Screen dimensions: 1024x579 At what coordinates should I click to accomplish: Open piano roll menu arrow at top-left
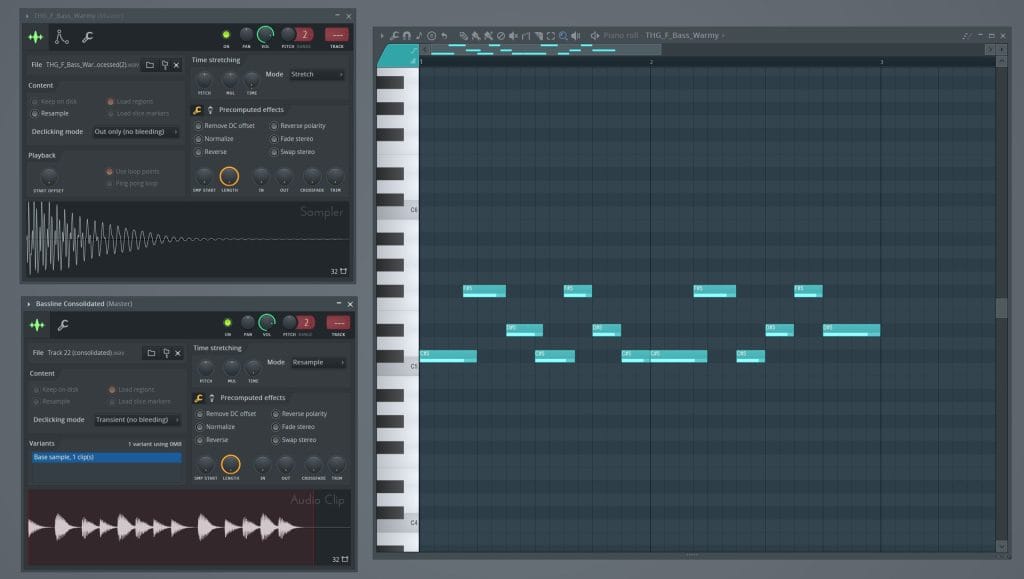point(382,36)
